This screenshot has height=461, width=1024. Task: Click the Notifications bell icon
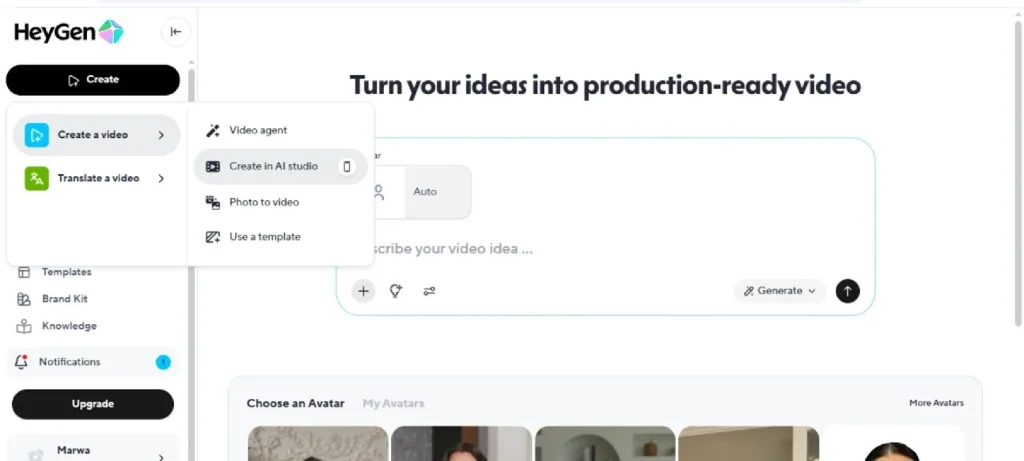click(x=22, y=362)
